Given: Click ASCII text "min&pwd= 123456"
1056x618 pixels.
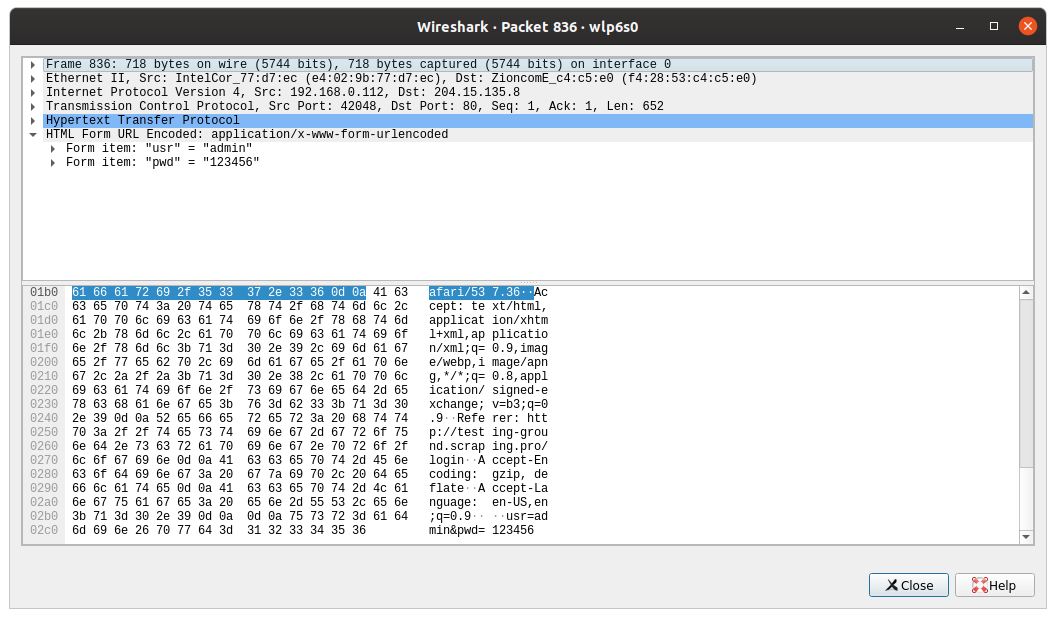Looking at the screenshot, I should 482,530.
